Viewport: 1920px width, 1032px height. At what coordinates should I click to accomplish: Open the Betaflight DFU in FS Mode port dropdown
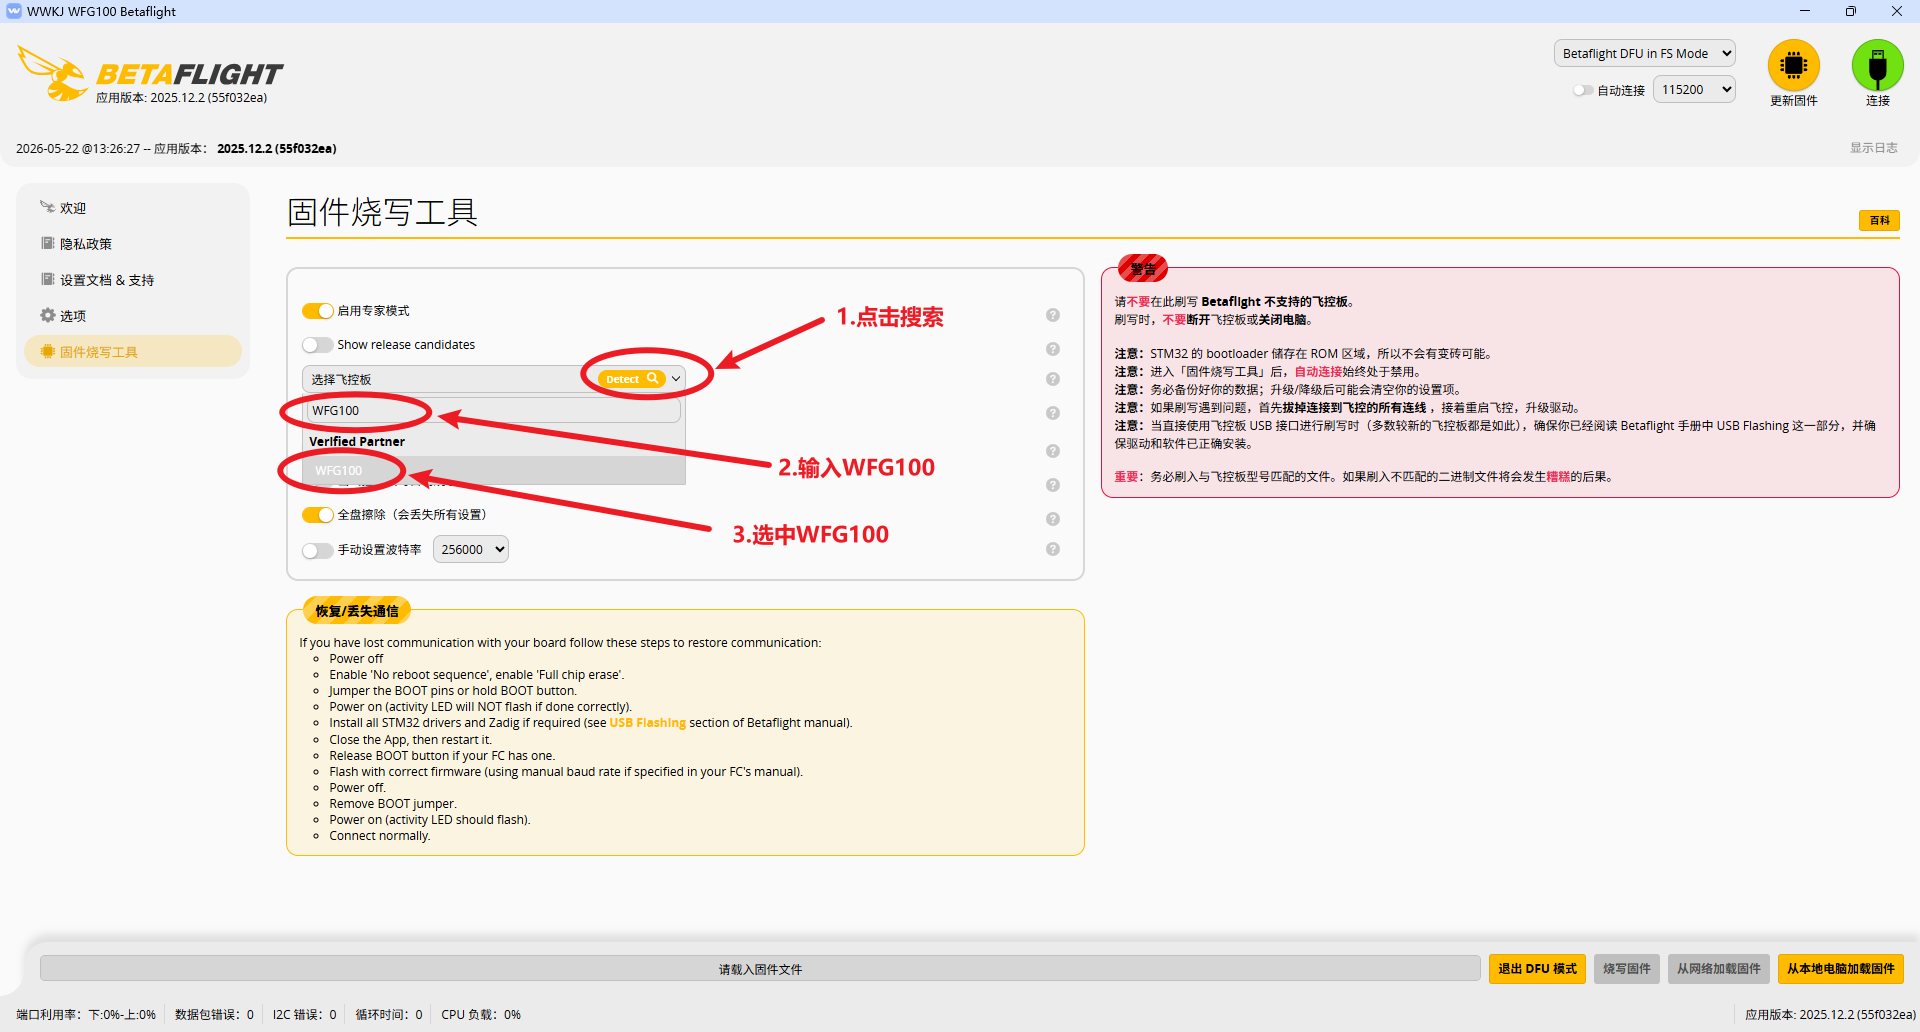(1644, 54)
